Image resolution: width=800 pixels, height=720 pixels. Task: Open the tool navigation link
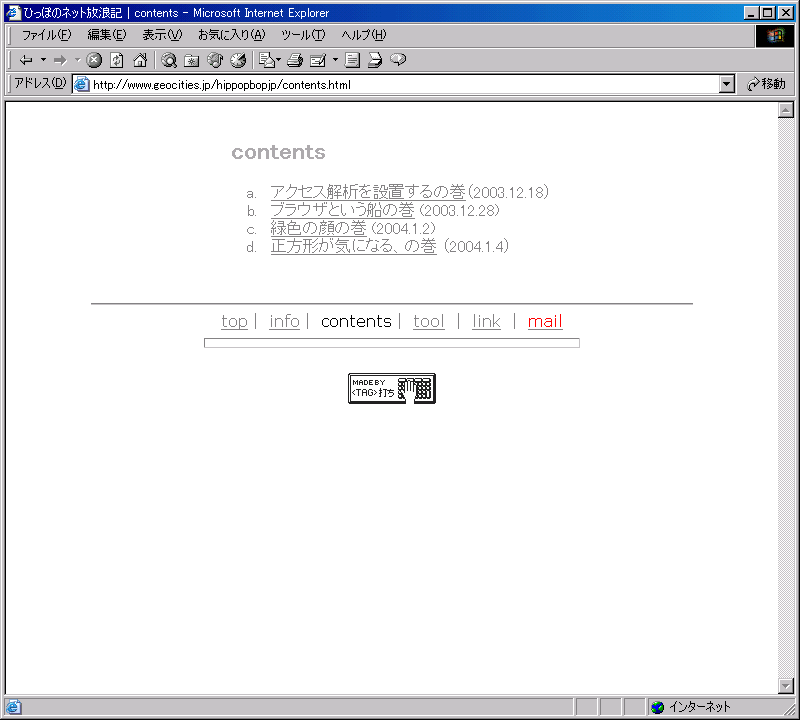pos(429,321)
